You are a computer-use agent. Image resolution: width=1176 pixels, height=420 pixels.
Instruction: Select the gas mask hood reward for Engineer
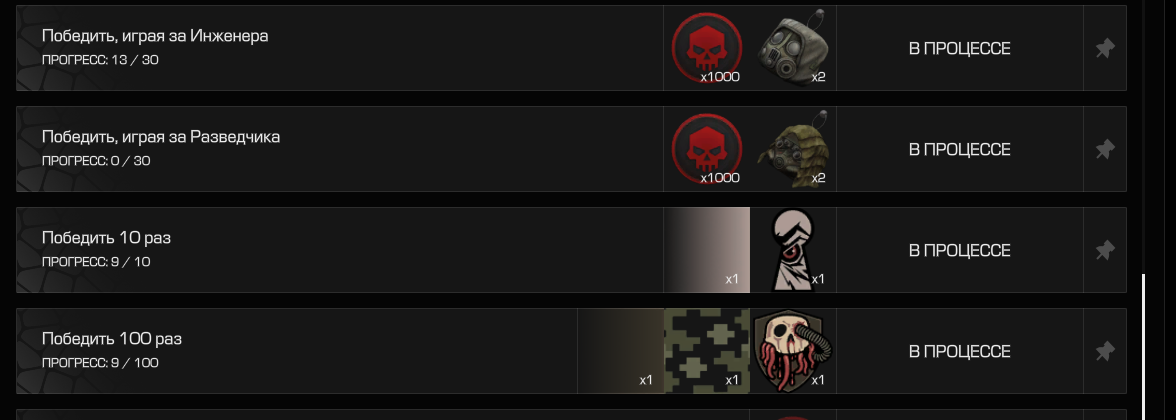793,48
